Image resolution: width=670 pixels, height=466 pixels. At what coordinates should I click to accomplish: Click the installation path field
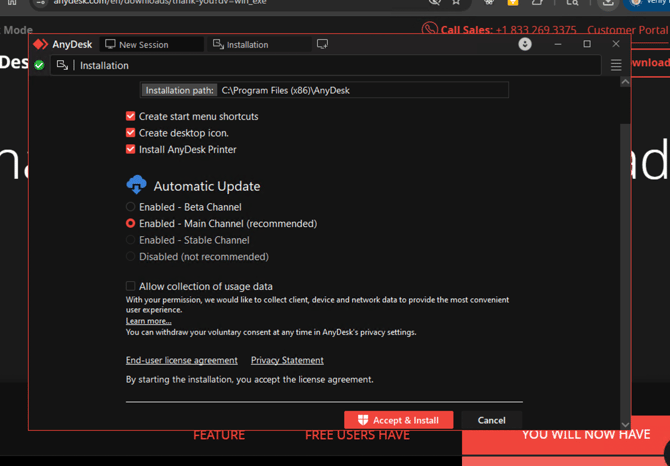(325, 90)
